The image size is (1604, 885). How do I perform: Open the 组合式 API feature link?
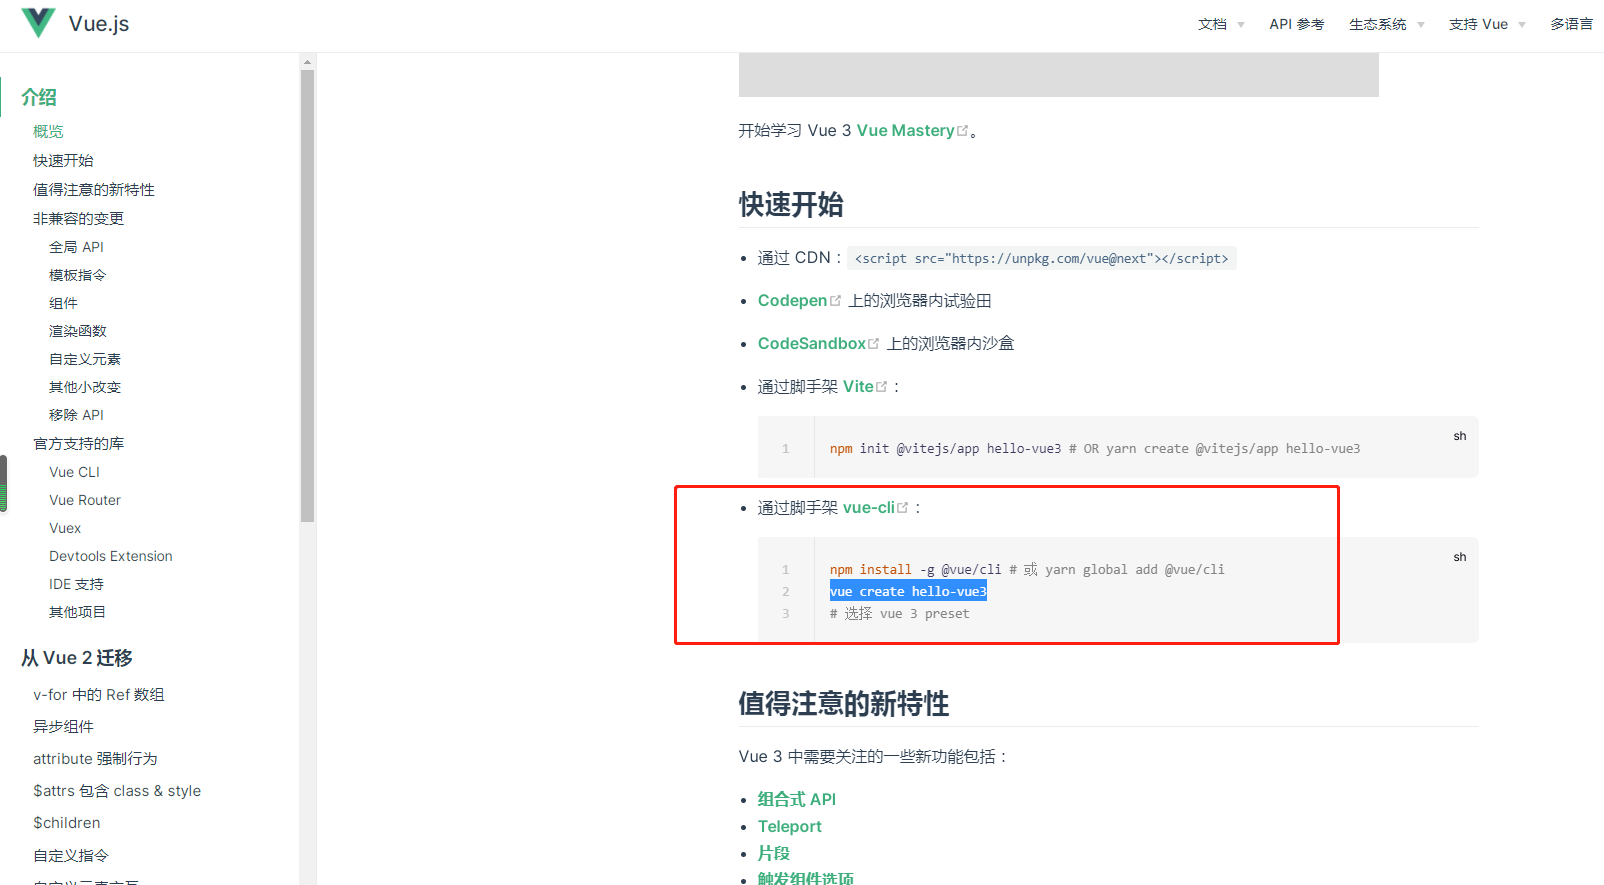tap(797, 799)
